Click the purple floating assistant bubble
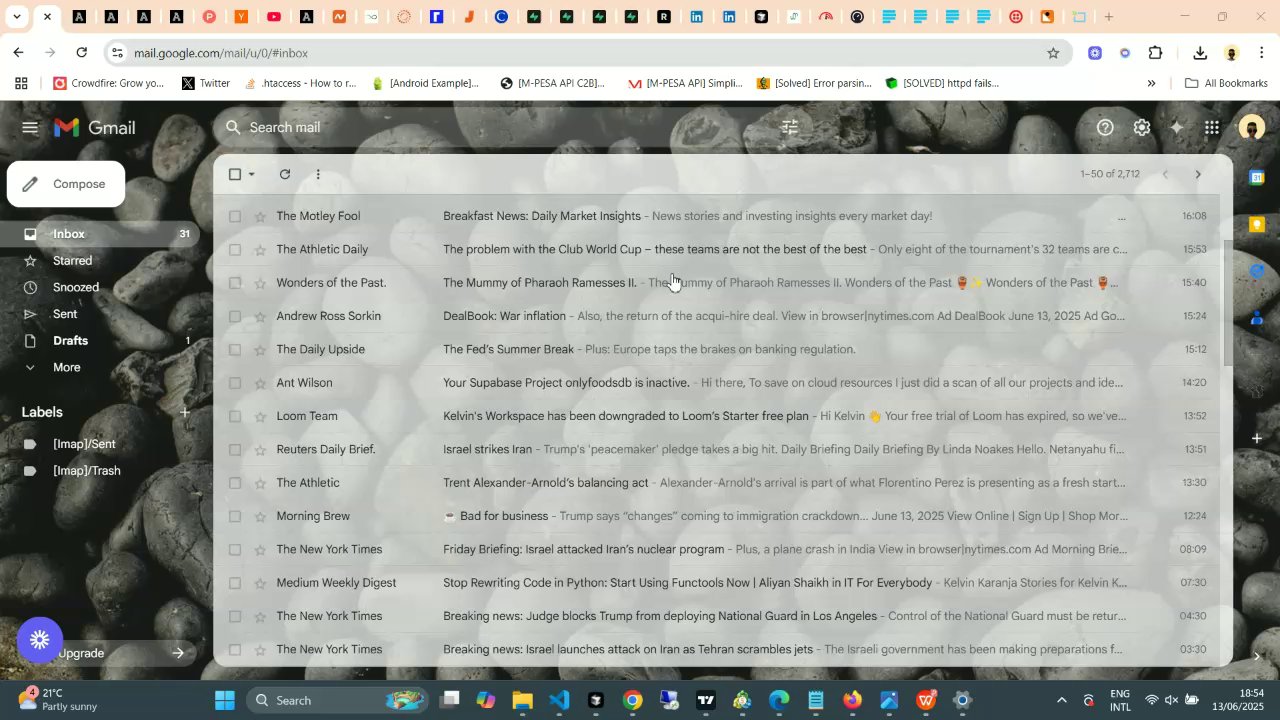Screen dimensions: 1280x720 tap(40, 640)
